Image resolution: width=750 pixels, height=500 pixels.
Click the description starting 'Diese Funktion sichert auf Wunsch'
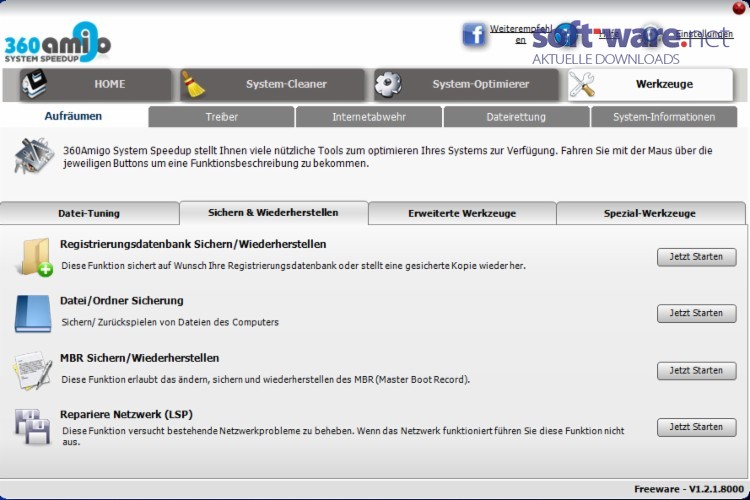[x=294, y=266]
